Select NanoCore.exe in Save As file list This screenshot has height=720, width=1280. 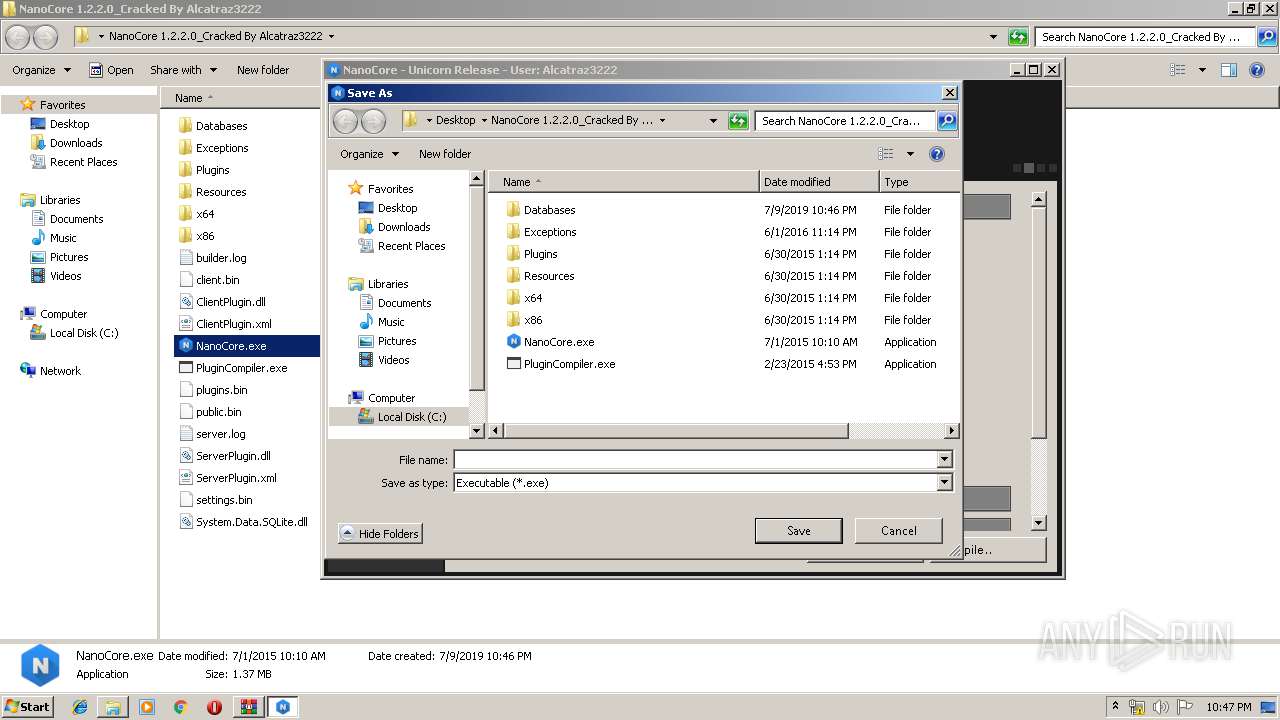pyautogui.click(x=559, y=342)
